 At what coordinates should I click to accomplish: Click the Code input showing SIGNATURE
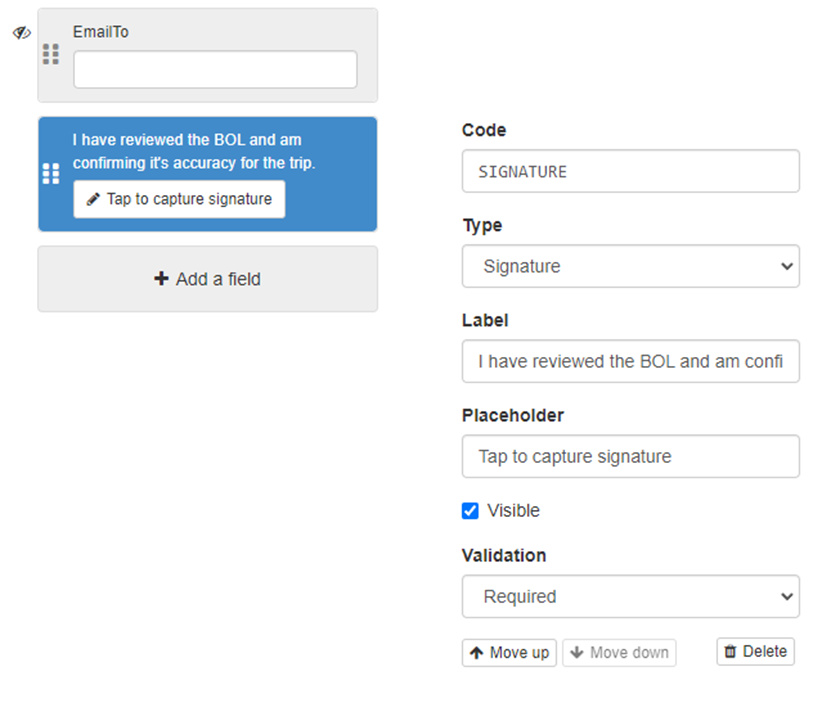630,171
